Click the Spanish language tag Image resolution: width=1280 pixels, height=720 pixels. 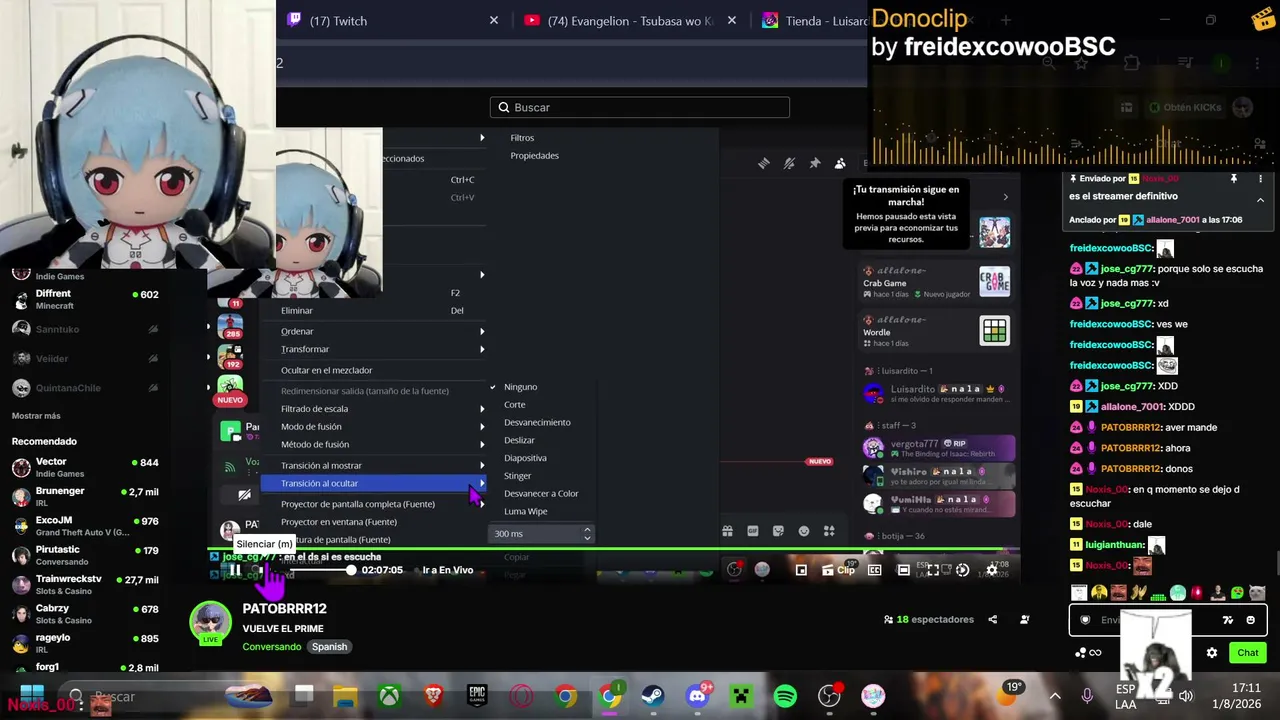click(x=329, y=647)
